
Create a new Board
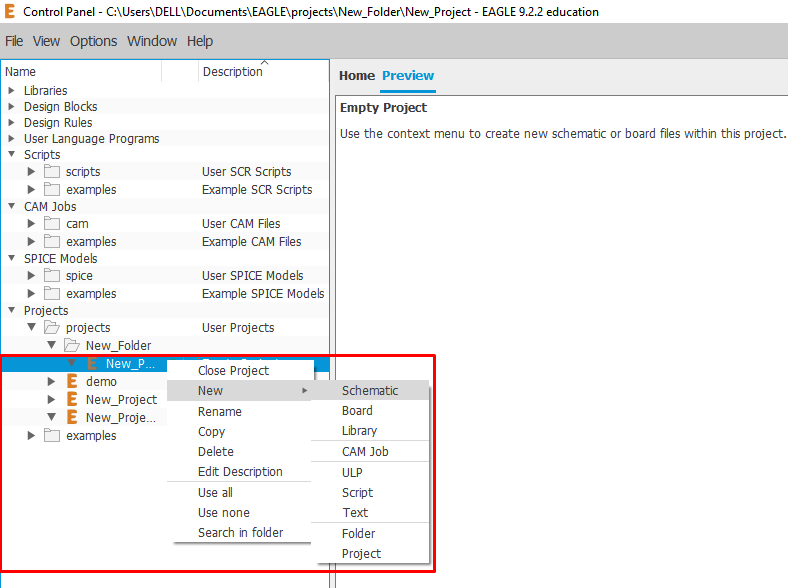tap(370, 411)
